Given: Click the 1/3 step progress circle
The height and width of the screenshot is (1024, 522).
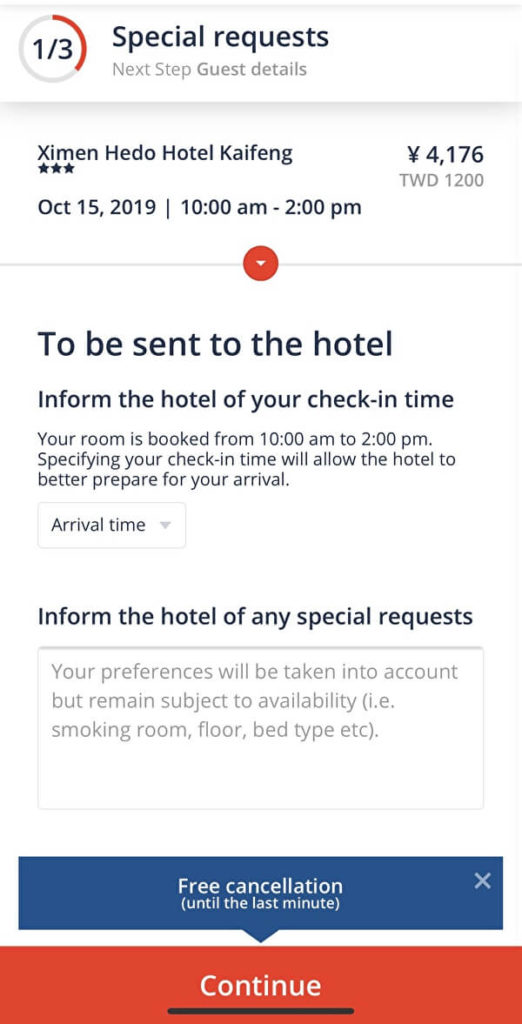Looking at the screenshot, I should pyautogui.click(x=52, y=49).
